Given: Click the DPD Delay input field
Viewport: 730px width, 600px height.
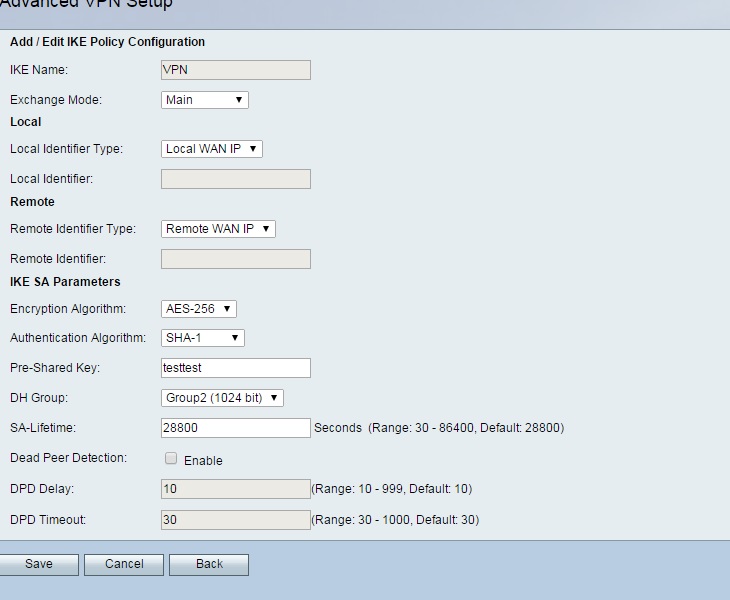Looking at the screenshot, I should click(x=235, y=489).
